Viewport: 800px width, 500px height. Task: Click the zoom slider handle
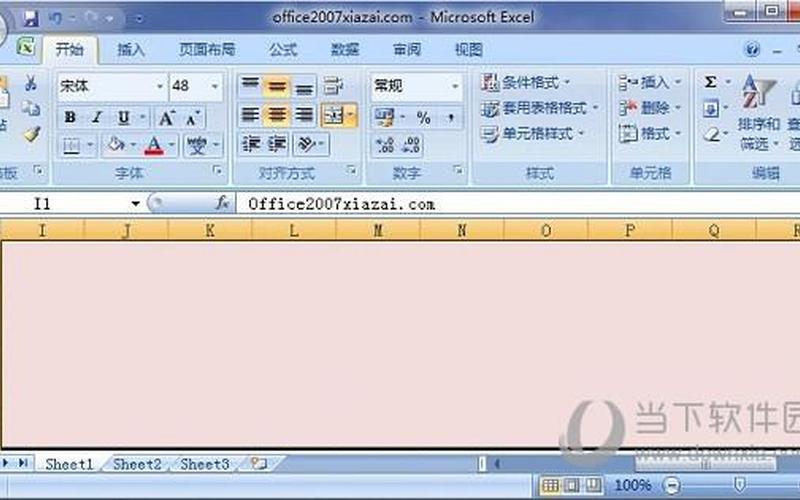[739, 484]
